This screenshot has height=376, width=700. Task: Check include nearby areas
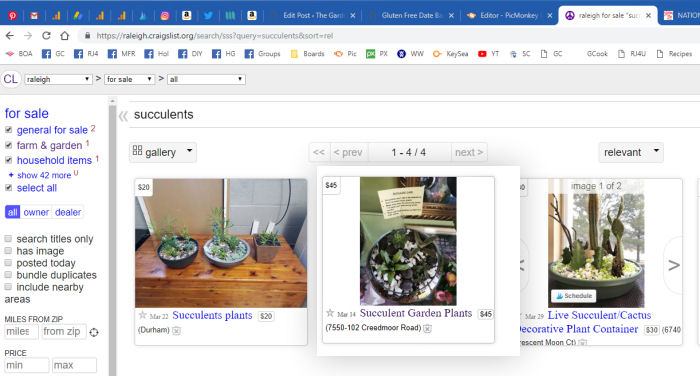[8, 287]
